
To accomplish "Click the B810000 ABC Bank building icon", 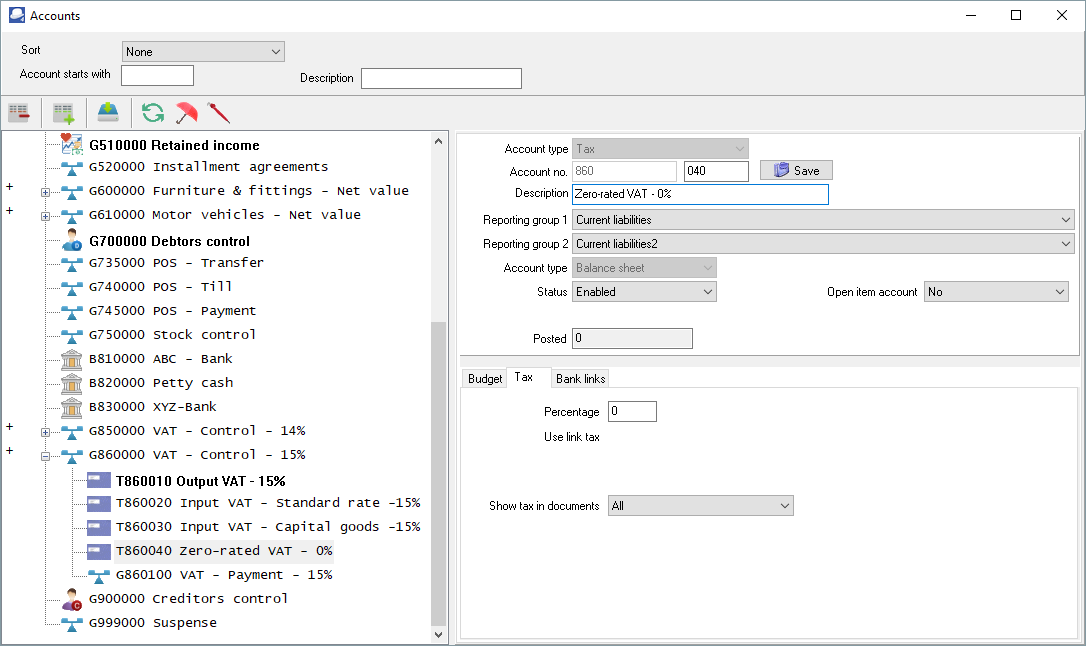I will (71, 359).
